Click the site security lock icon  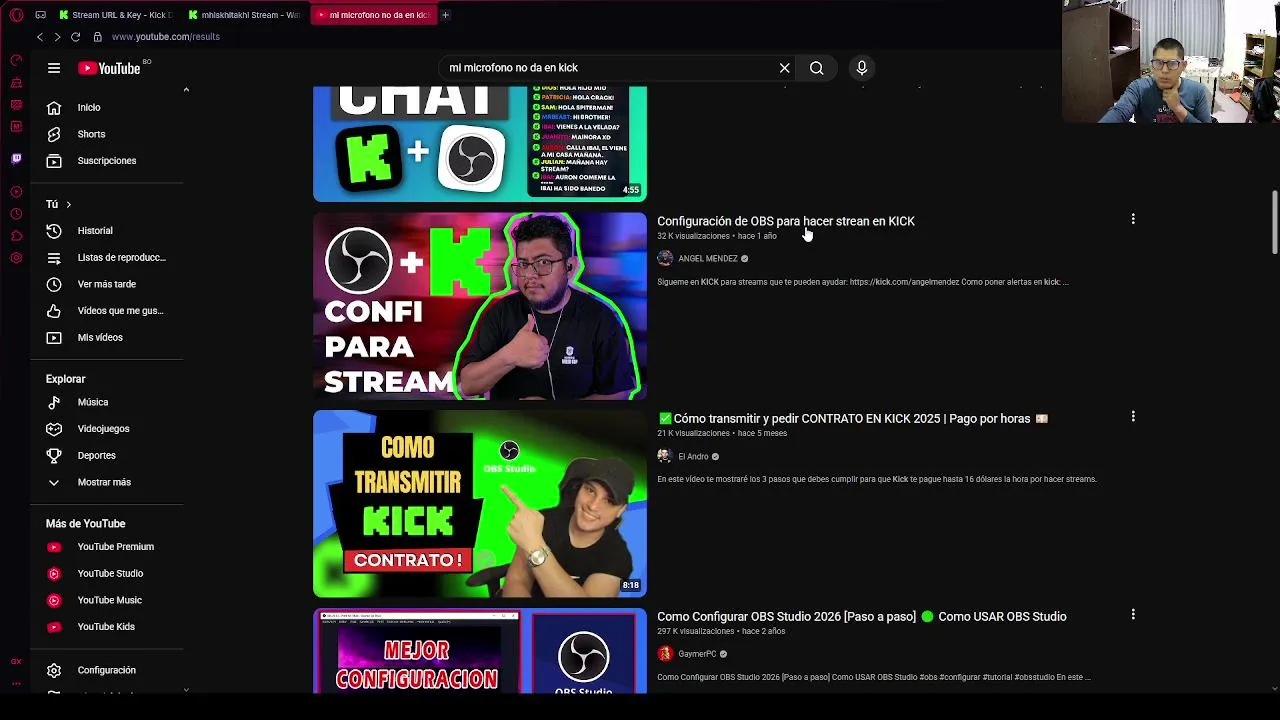point(97,37)
